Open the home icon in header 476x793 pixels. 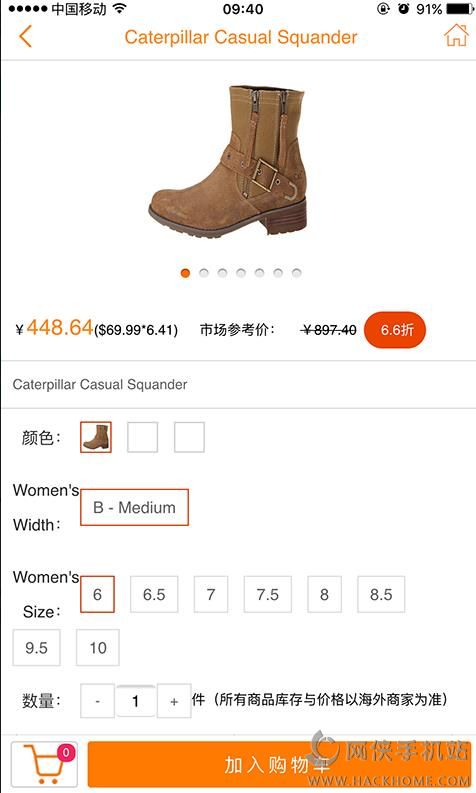[456, 35]
